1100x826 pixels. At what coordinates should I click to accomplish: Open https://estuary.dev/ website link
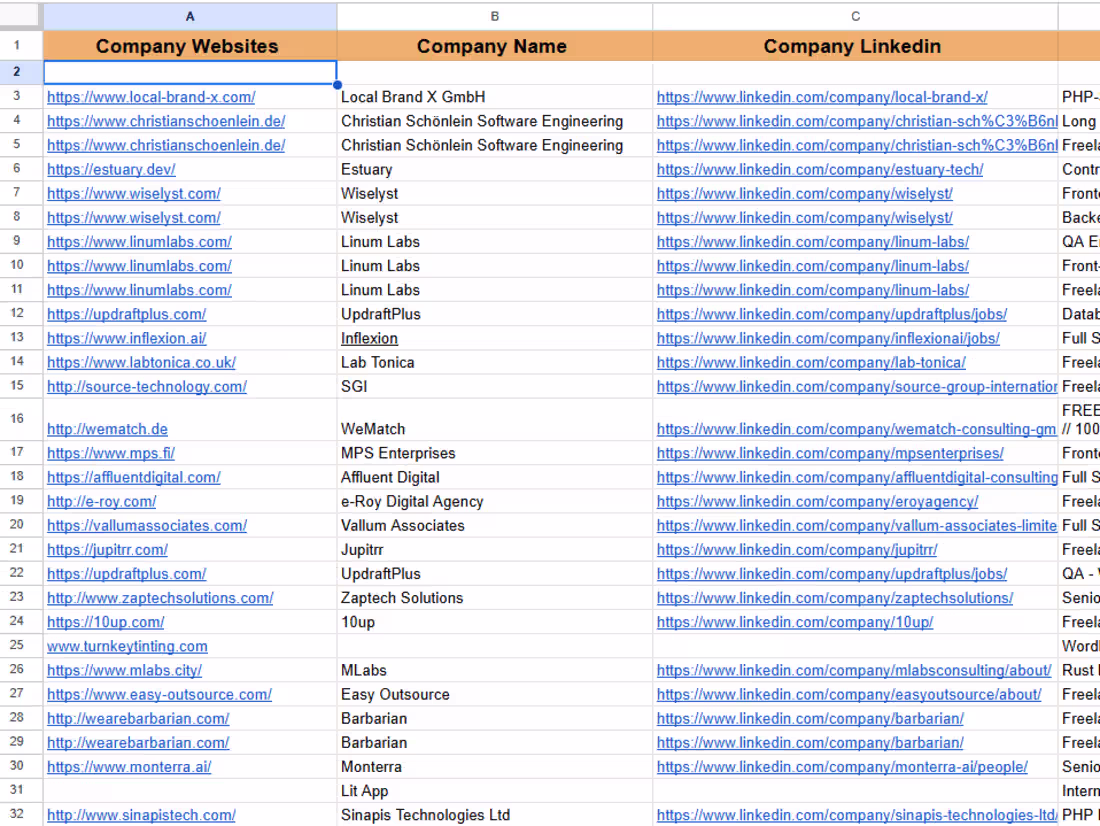point(111,169)
